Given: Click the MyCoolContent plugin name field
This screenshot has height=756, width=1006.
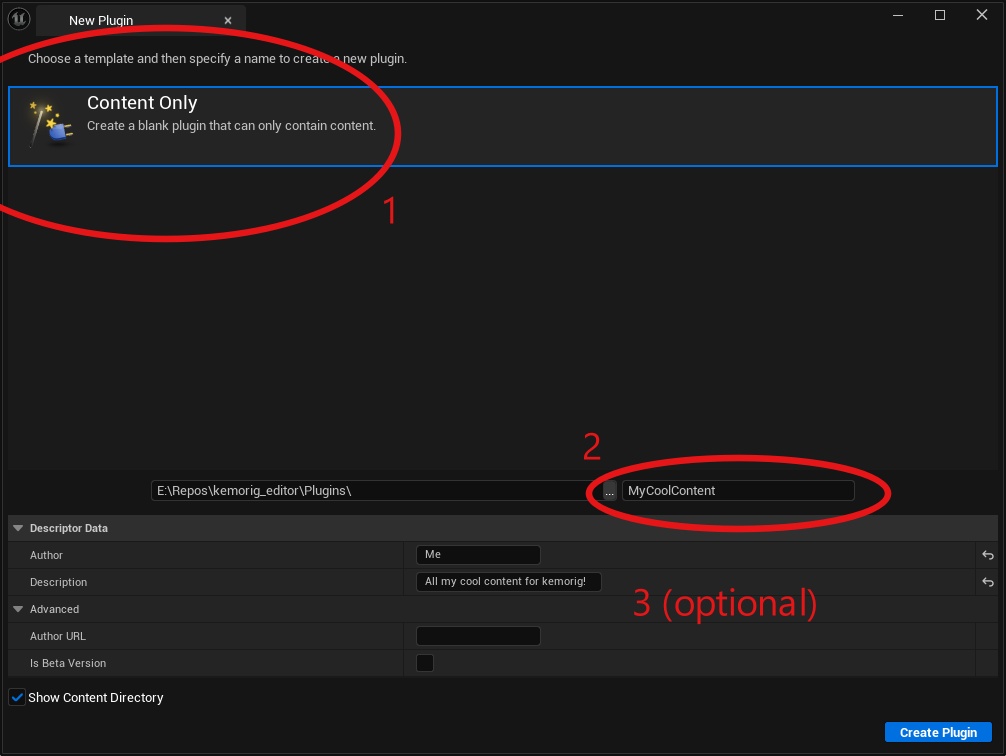Looking at the screenshot, I should (x=737, y=491).
